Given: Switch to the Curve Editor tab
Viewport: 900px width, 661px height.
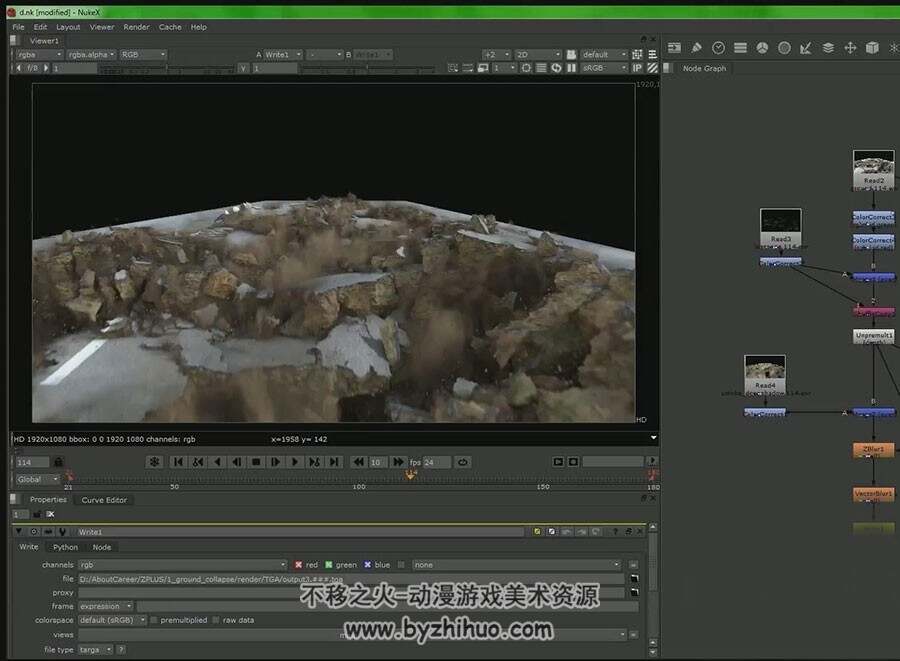Looking at the screenshot, I should pyautogui.click(x=104, y=500).
